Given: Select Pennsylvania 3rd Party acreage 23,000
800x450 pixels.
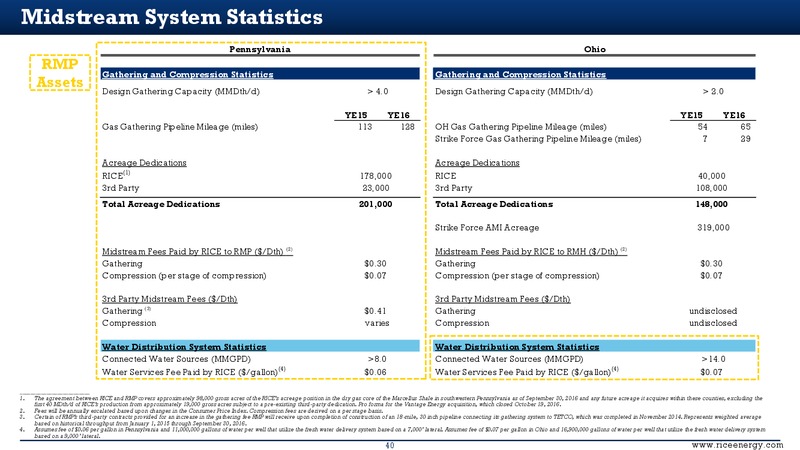Looking at the screenshot, I should click(x=376, y=188).
